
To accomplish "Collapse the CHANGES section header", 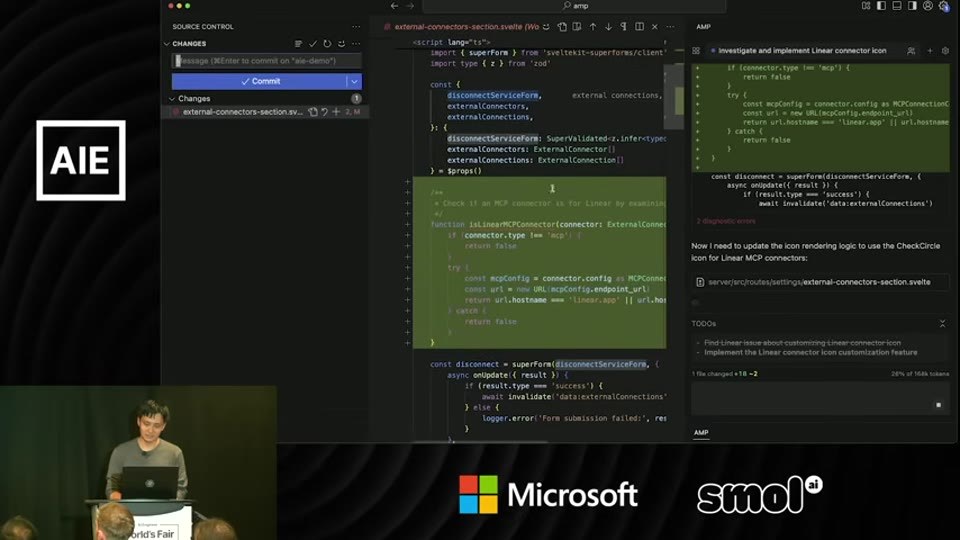I will (x=189, y=43).
